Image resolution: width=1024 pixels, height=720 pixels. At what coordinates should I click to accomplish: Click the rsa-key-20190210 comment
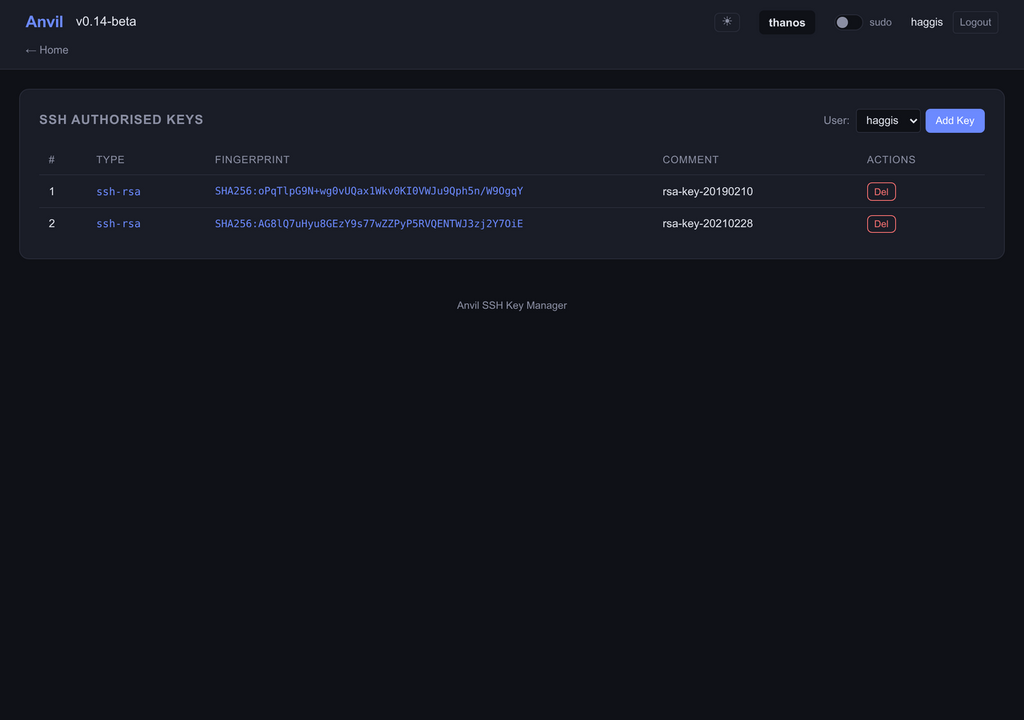[x=707, y=191]
